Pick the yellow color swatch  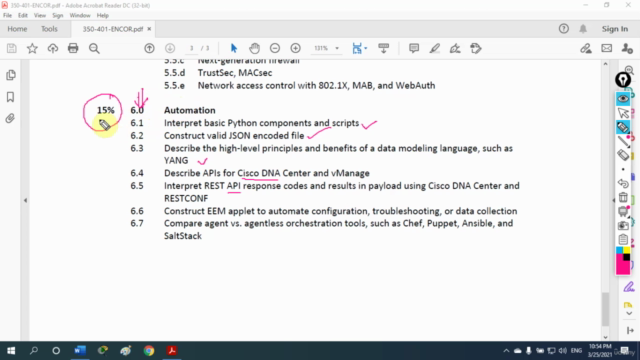627,250
